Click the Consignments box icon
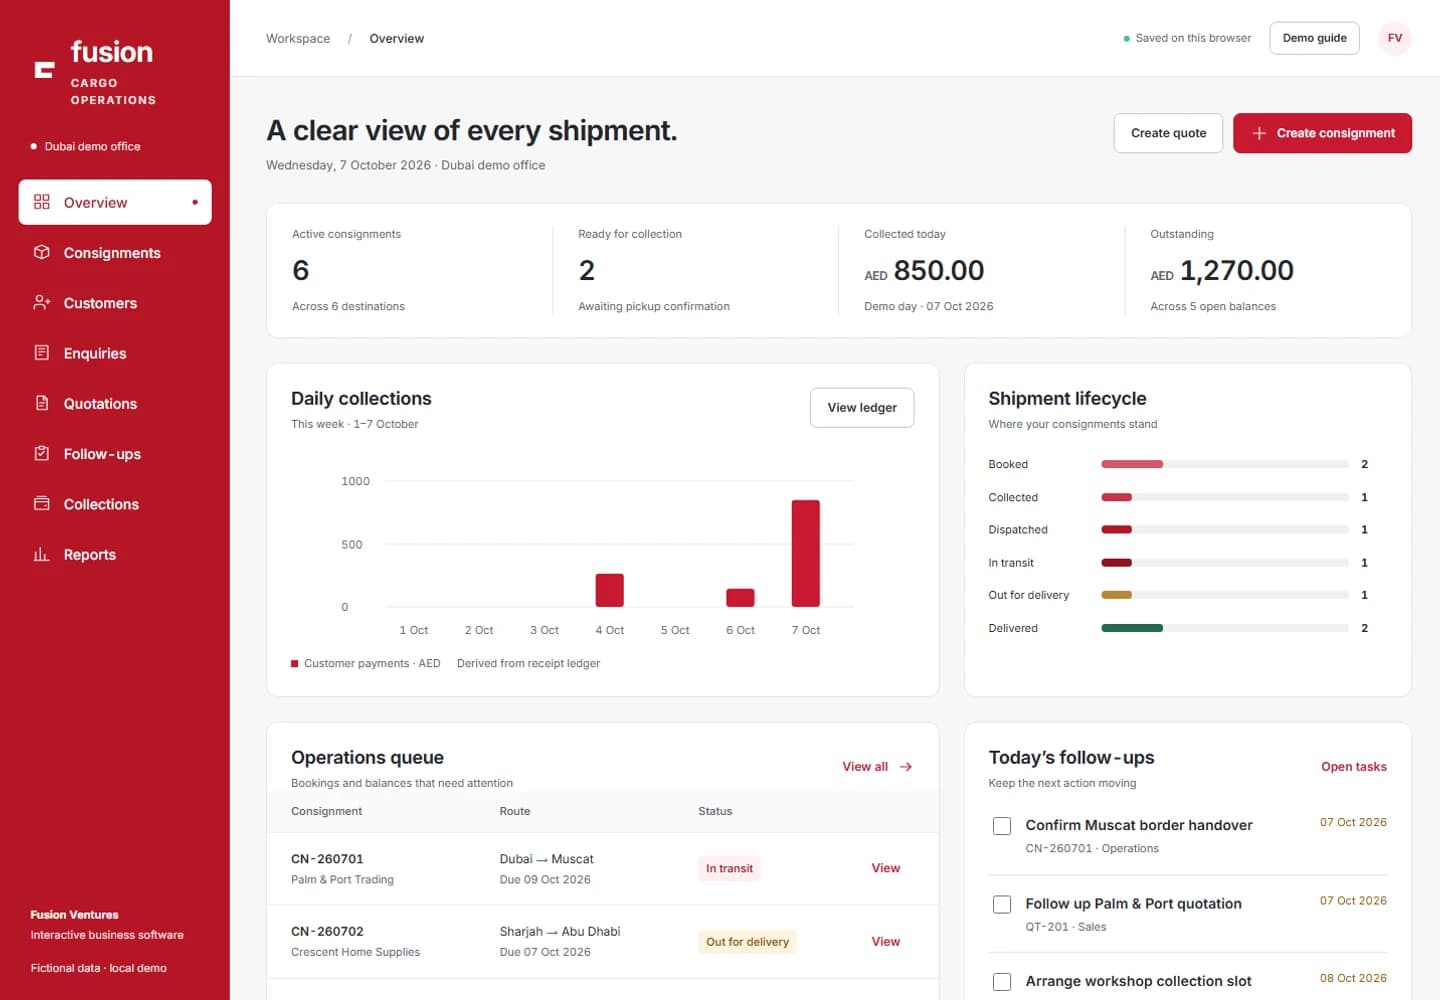Image resolution: width=1440 pixels, height=1000 pixels. 41,252
